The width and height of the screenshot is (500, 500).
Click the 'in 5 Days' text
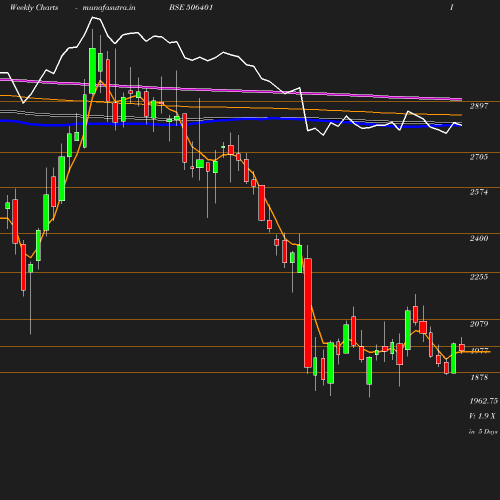click(483, 432)
